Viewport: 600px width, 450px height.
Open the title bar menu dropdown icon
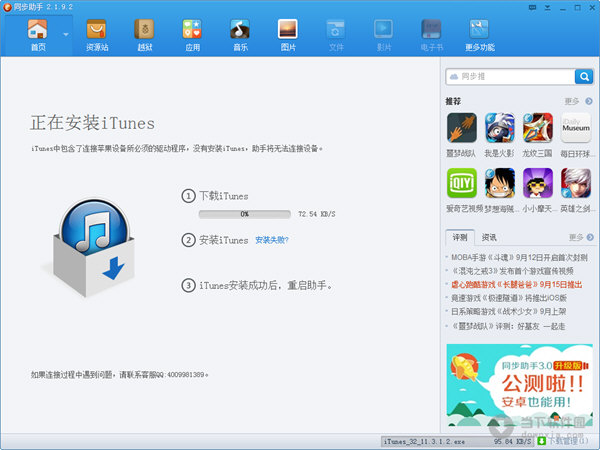coord(548,7)
